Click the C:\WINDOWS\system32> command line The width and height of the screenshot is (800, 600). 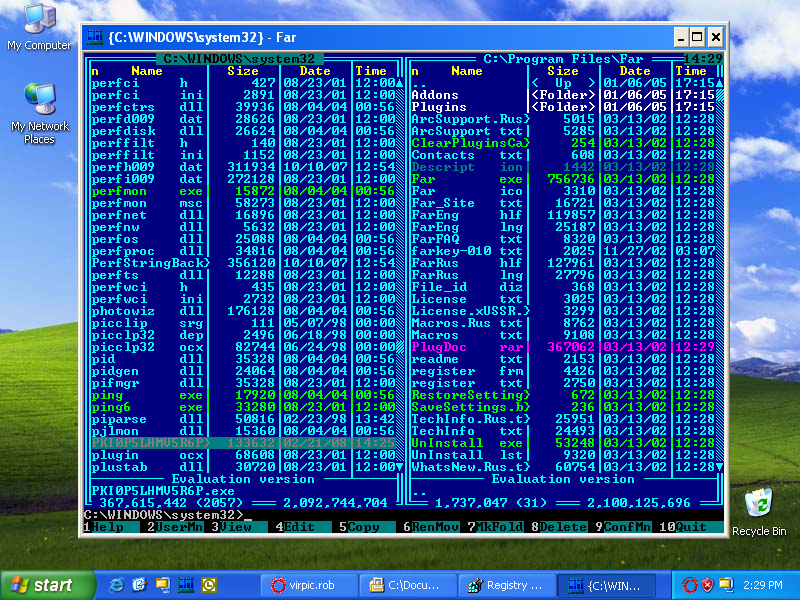403,514
